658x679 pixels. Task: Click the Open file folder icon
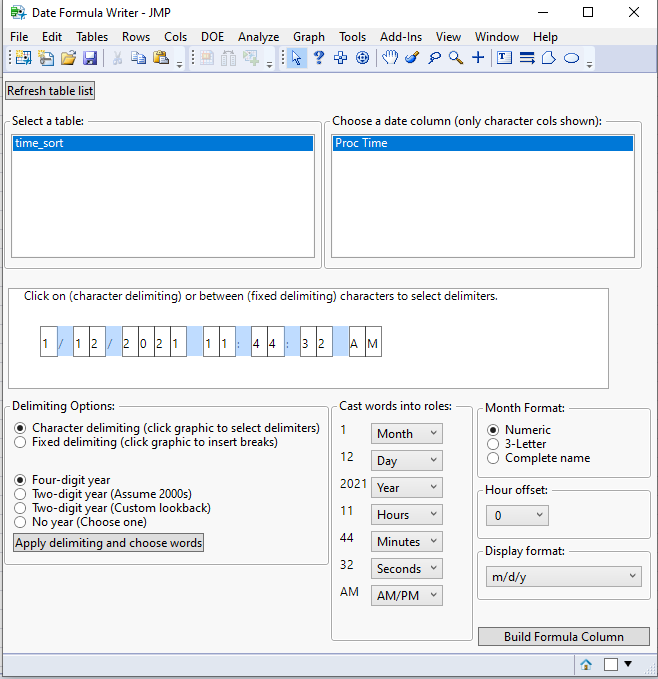point(68,58)
